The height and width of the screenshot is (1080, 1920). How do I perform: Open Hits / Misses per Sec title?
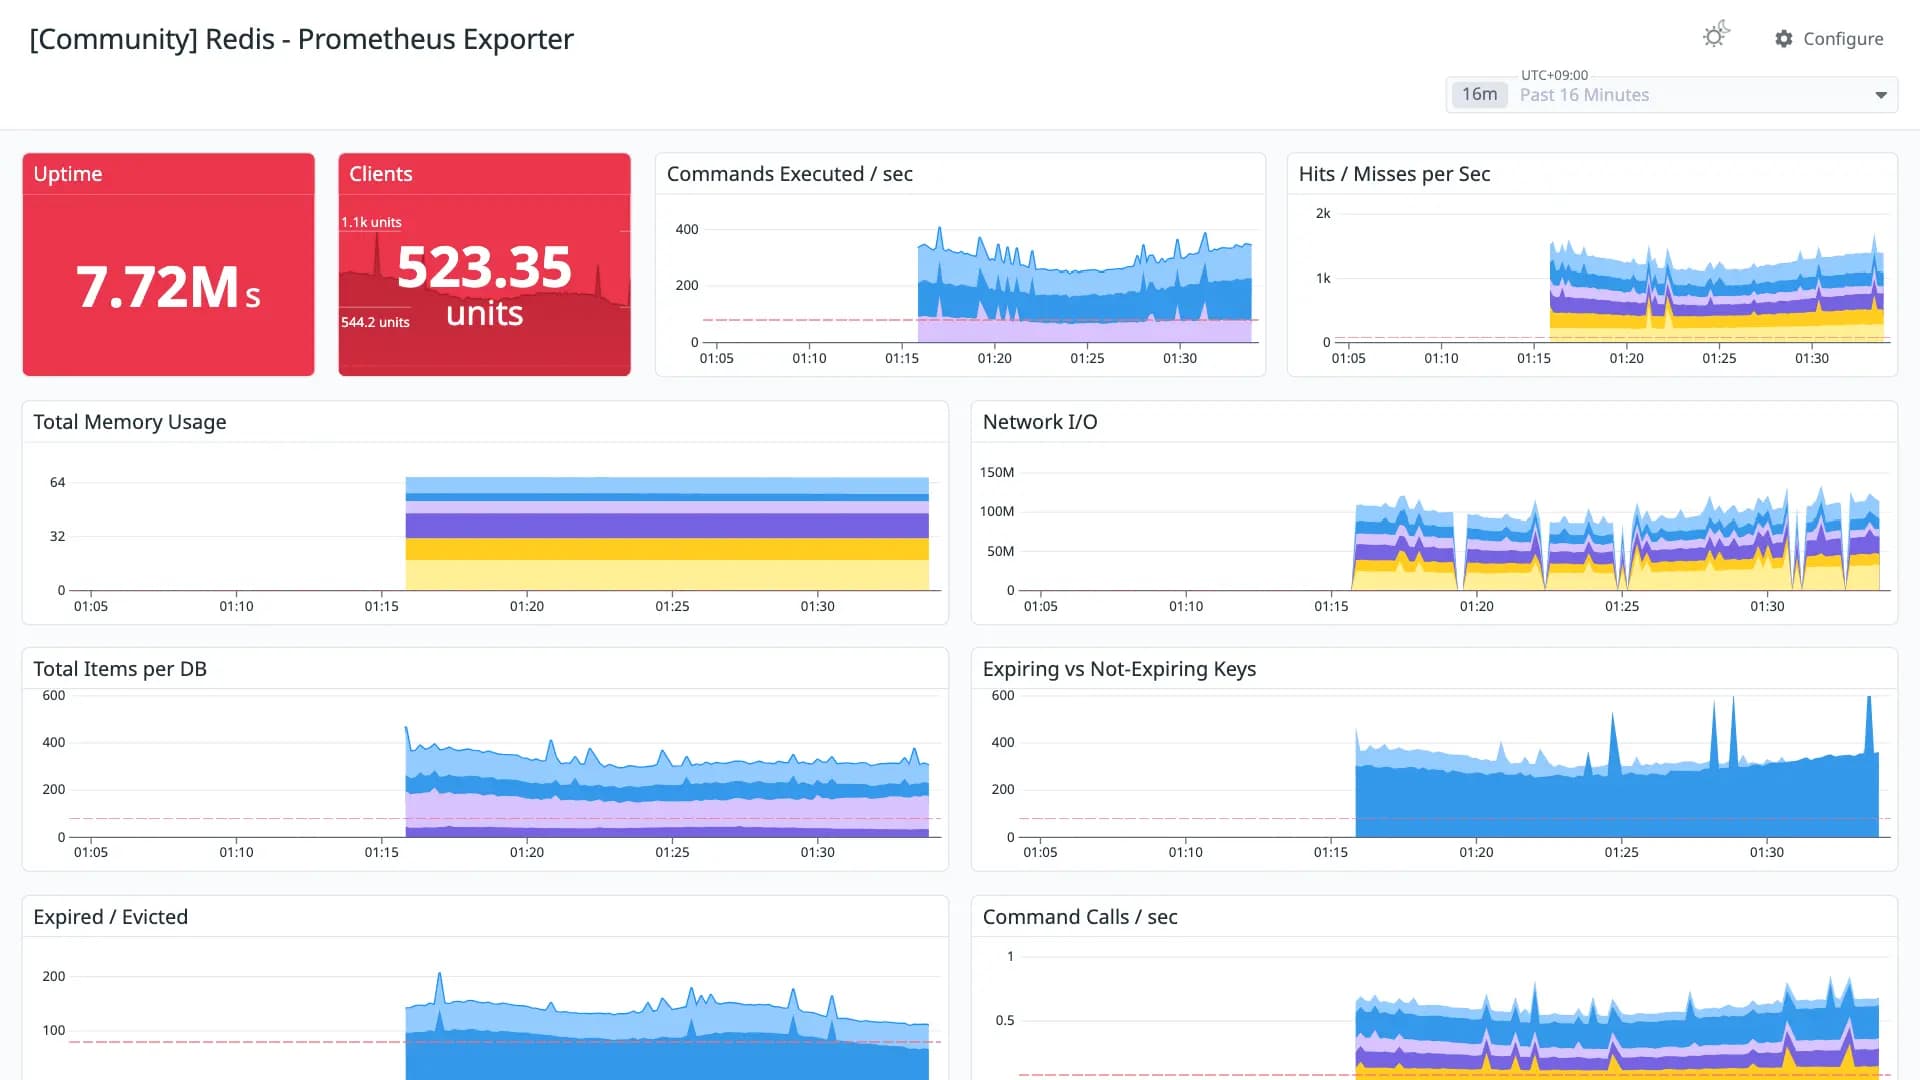[1394, 174]
